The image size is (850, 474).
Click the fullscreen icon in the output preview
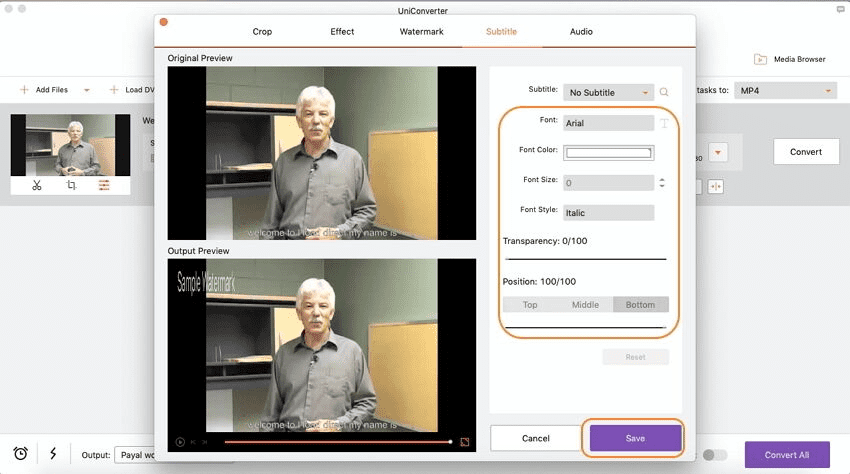pyautogui.click(x=464, y=441)
